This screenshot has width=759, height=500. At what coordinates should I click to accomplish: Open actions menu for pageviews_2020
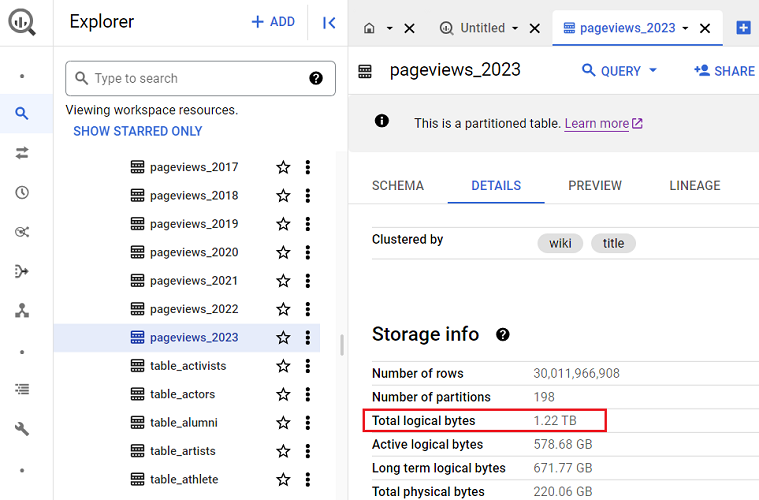308,252
